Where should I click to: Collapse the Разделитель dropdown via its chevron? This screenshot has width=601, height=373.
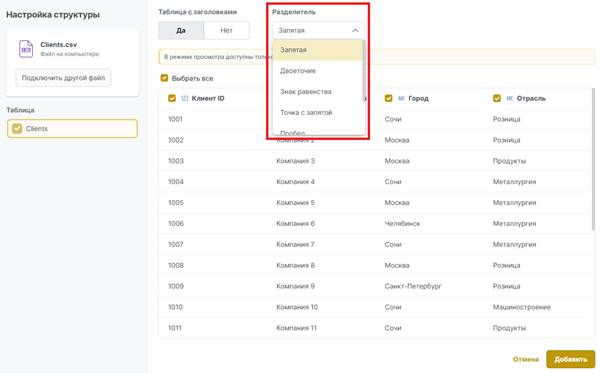pos(355,30)
